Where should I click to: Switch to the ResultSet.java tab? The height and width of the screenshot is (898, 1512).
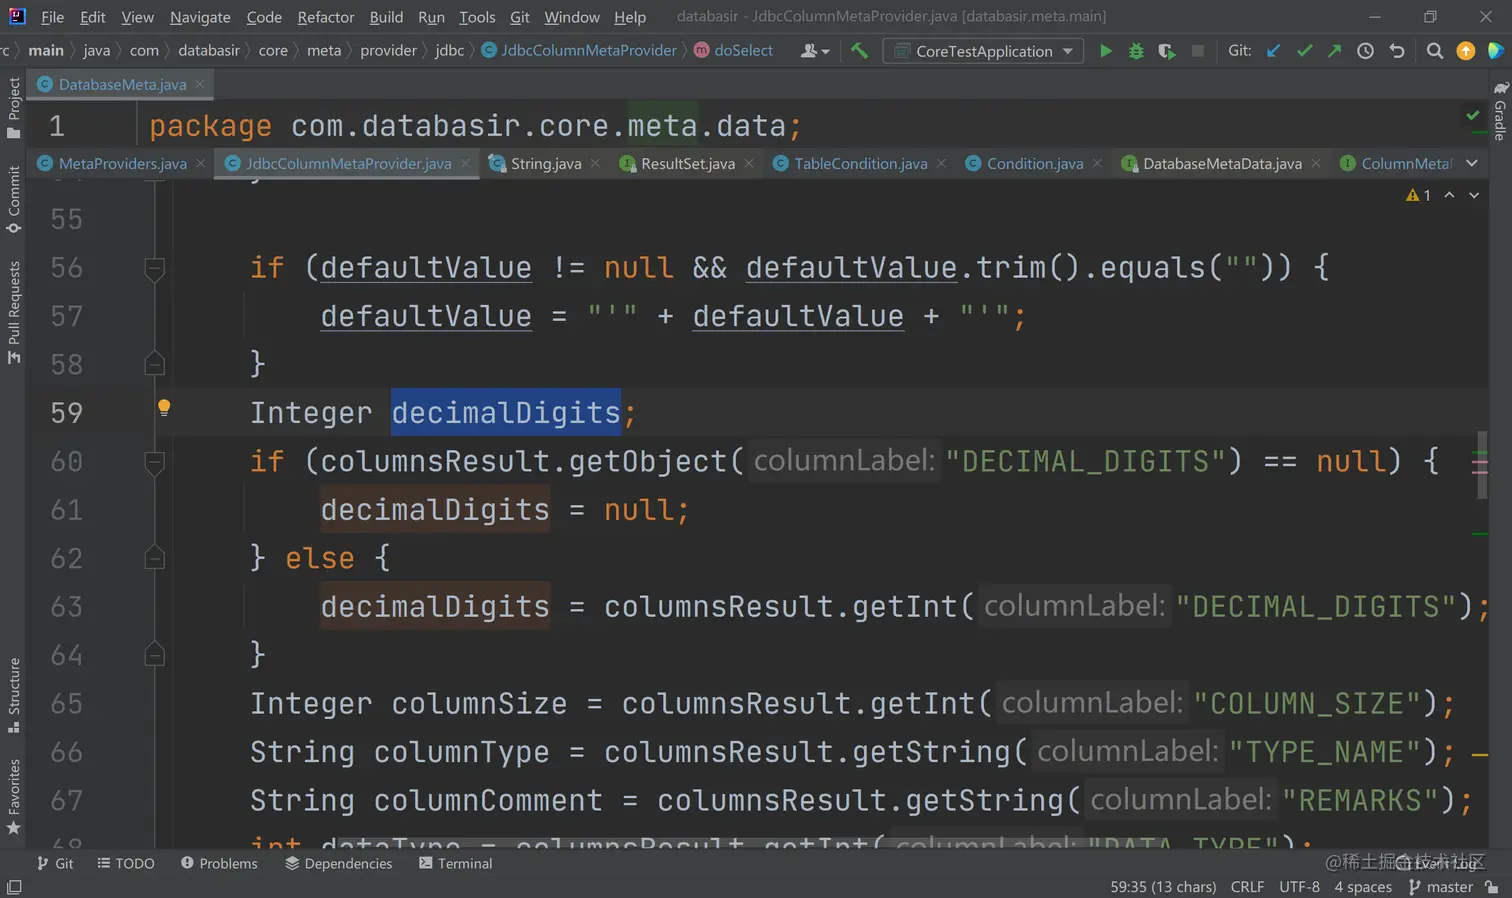(687, 163)
